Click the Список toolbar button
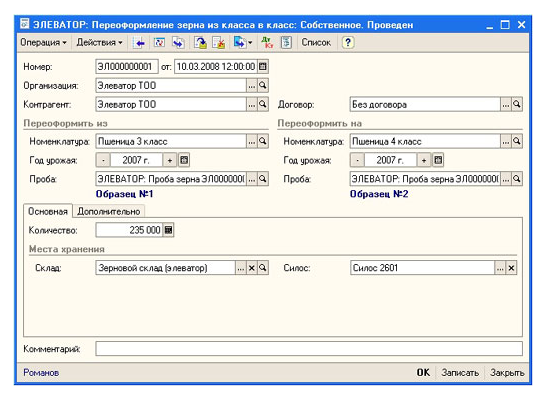The image size is (559, 396). [x=316, y=42]
